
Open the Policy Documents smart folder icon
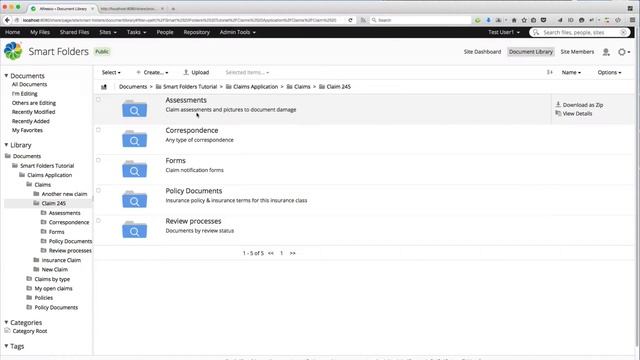[134, 200]
